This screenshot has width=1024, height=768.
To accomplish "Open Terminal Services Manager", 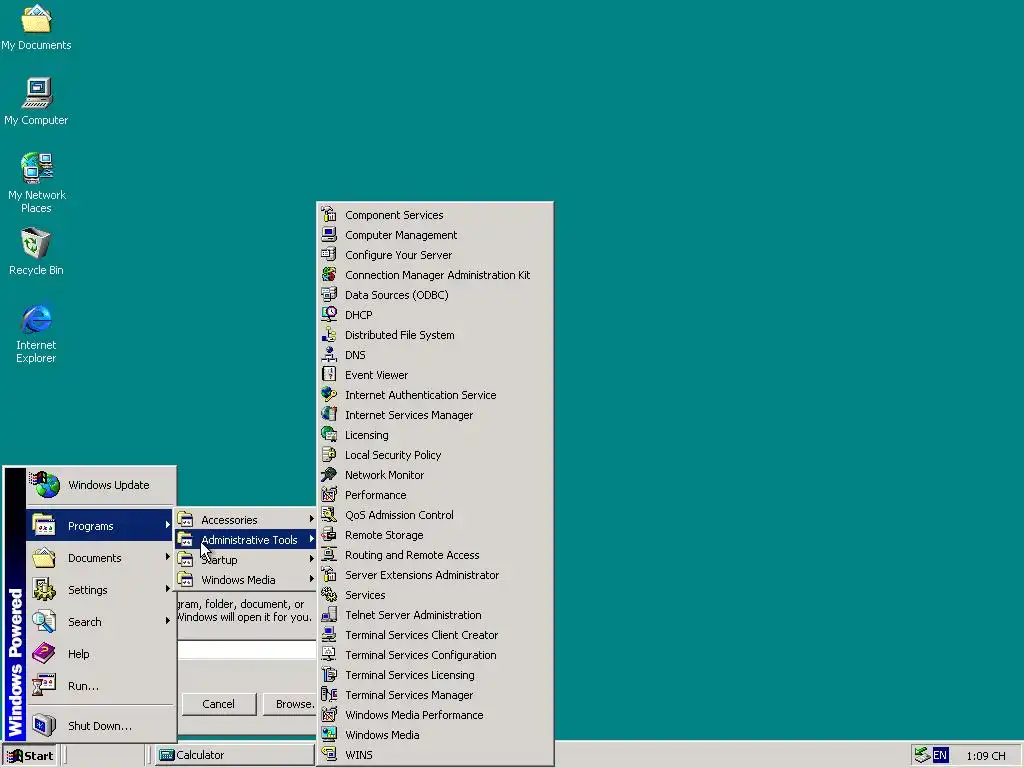I will point(435,696).
